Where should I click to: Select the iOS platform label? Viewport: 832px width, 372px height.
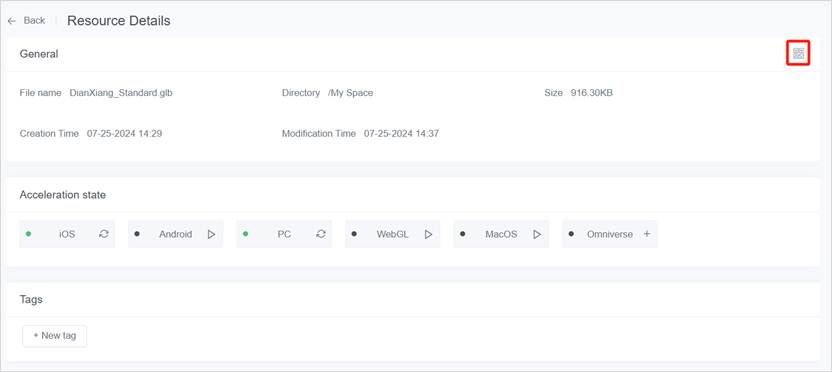(67, 234)
